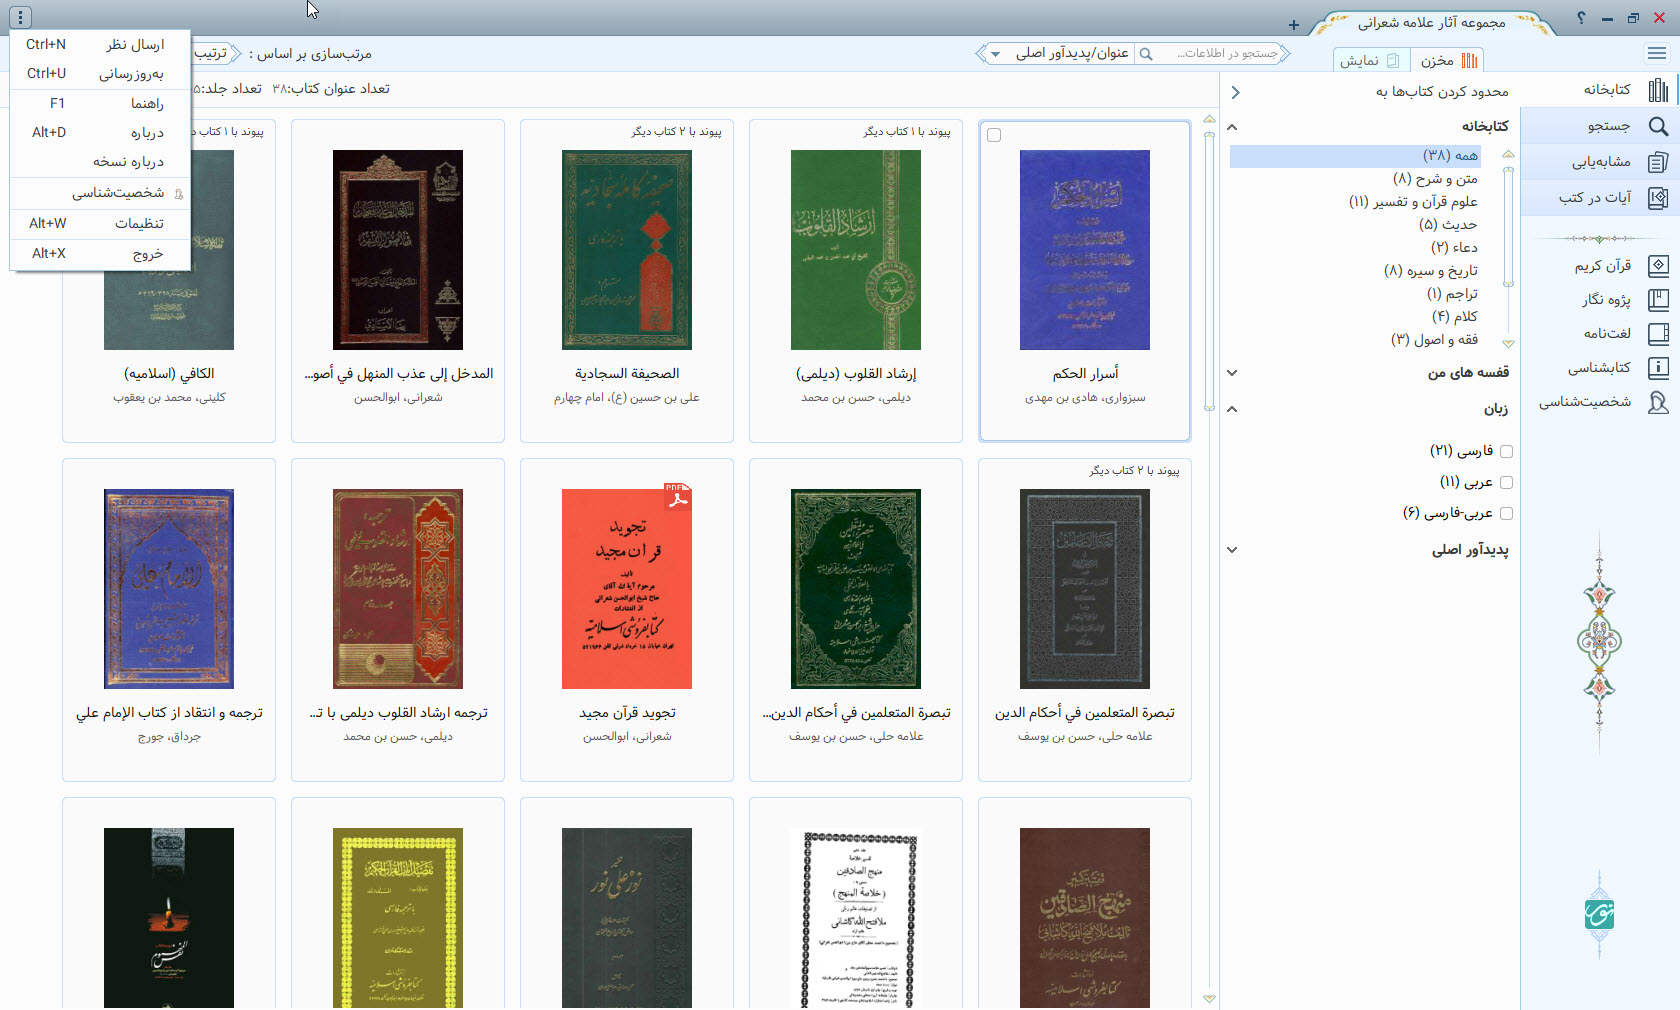Screen dimensions: 1680x1010
Task: Select تاریخ و سیره (۸) category
Action: tap(1431, 271)
